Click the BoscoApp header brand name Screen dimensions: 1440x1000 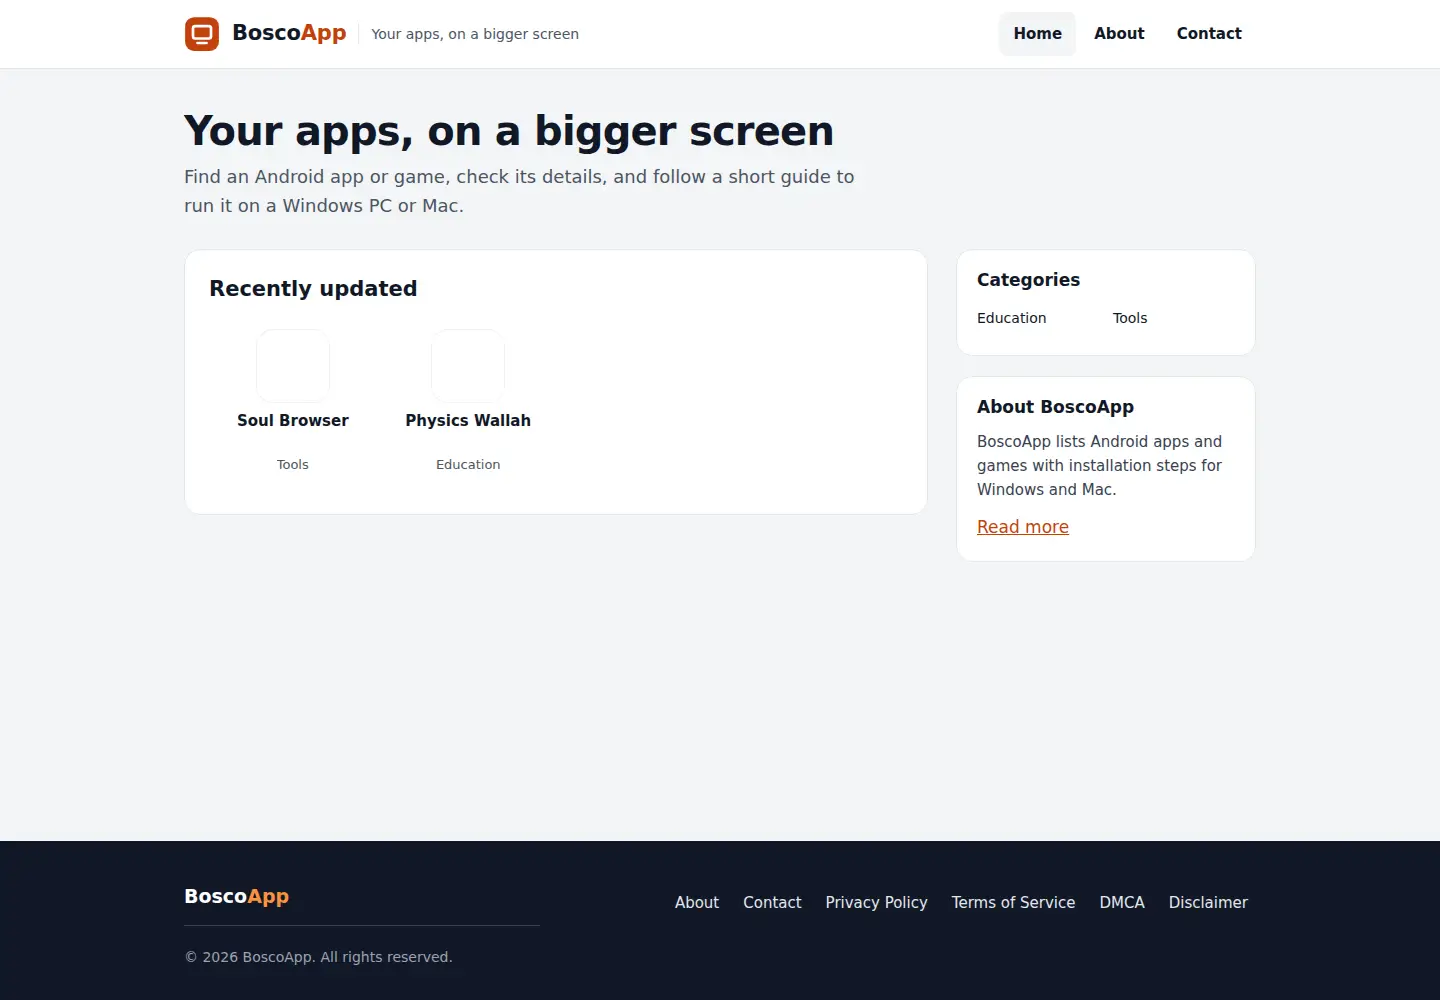click(289, 33)
